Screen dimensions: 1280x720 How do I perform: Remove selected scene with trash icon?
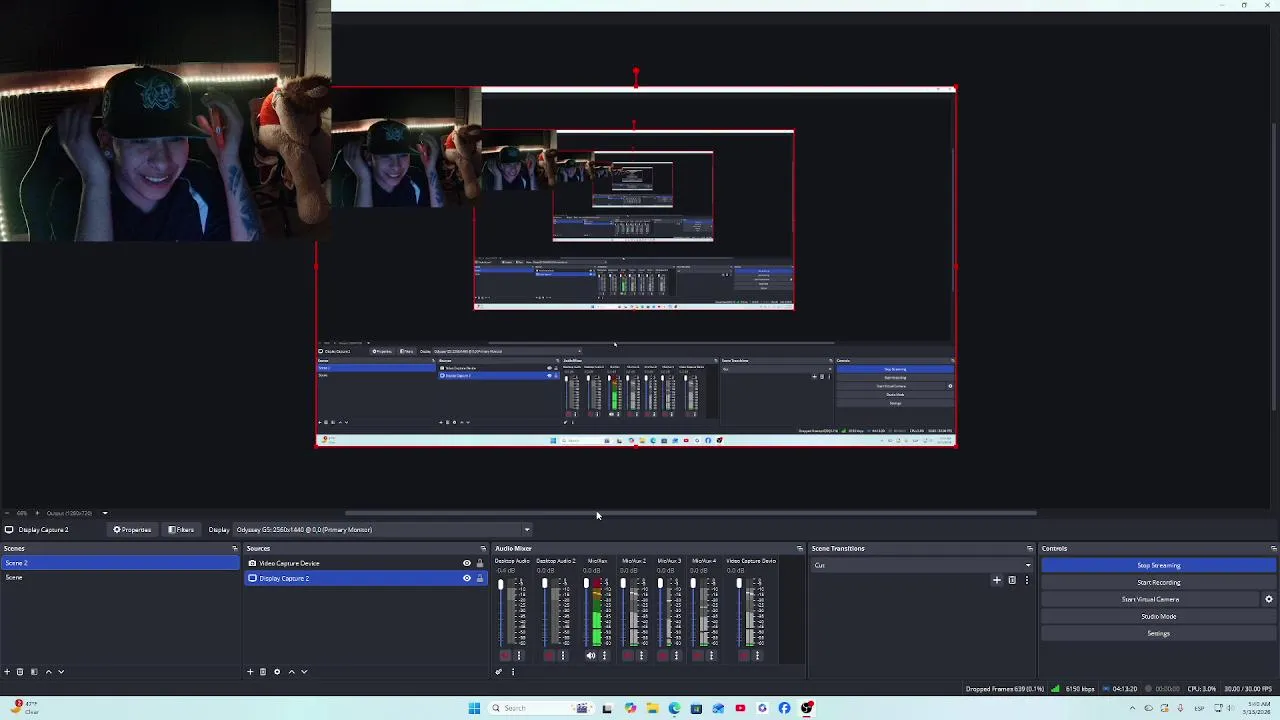click(19, 672)
